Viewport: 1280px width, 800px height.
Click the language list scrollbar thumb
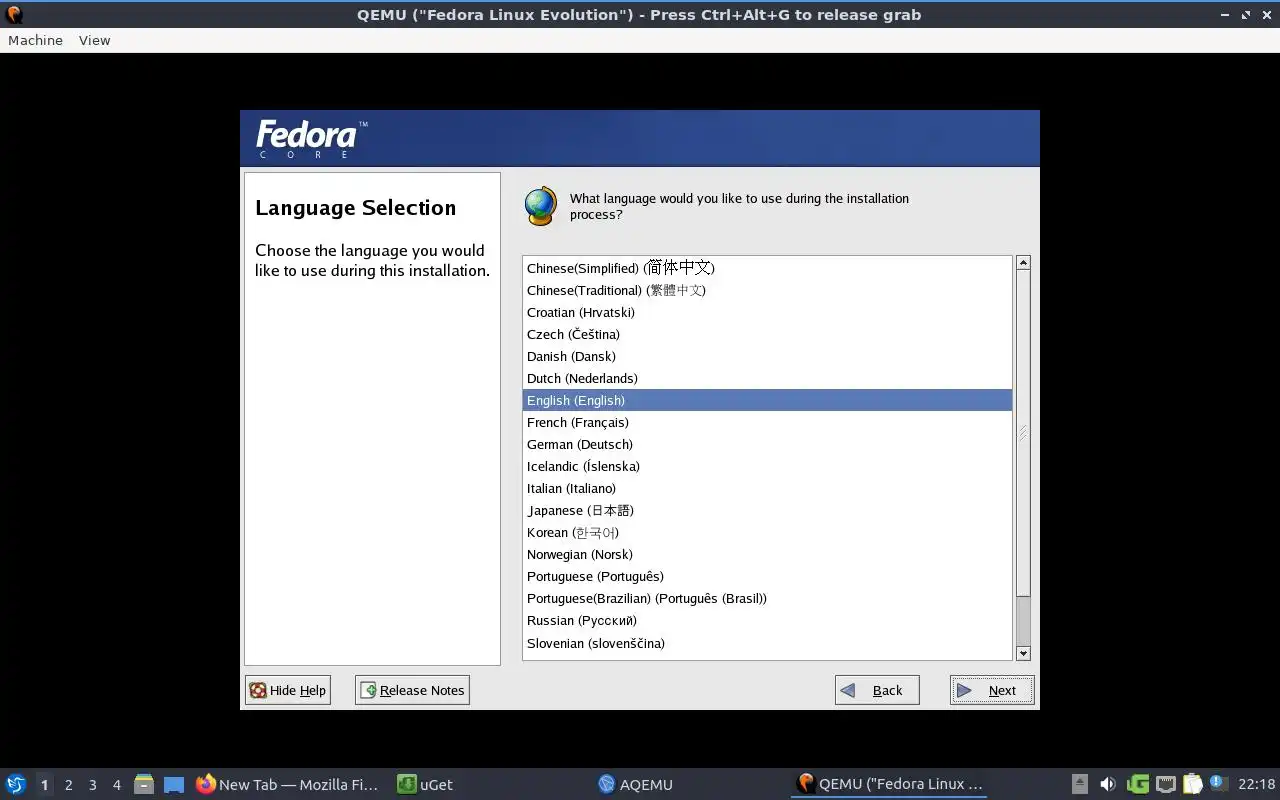tap(1023, 433)
